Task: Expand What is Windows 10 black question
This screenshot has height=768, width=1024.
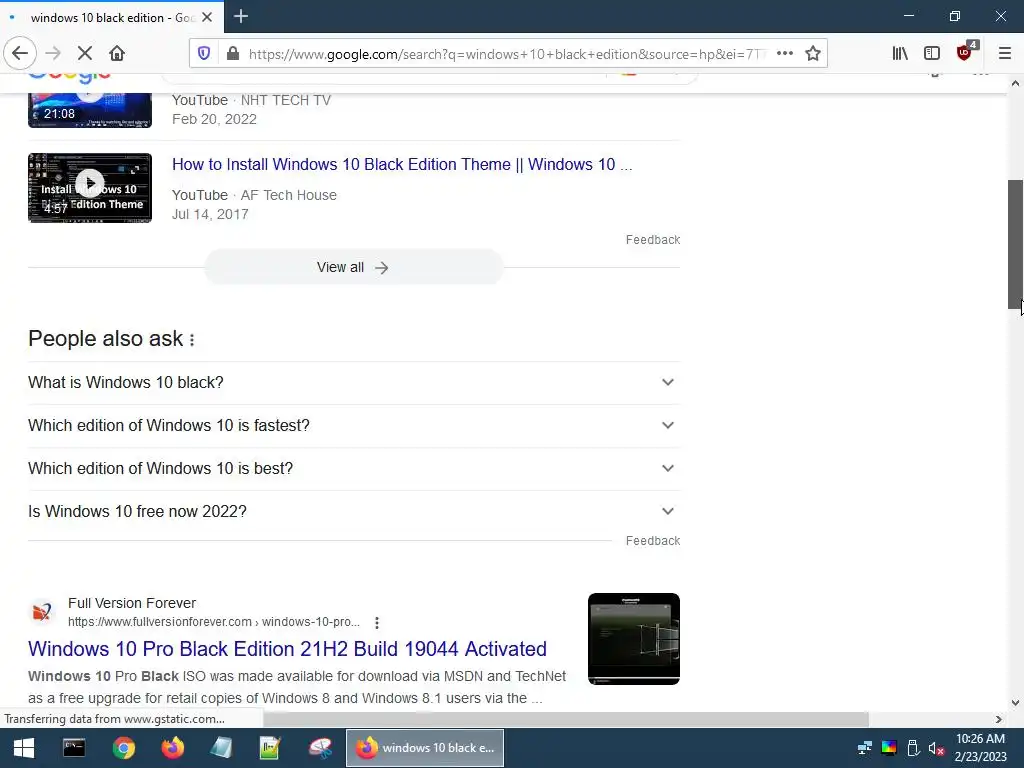Action: [x=353, y=382]
